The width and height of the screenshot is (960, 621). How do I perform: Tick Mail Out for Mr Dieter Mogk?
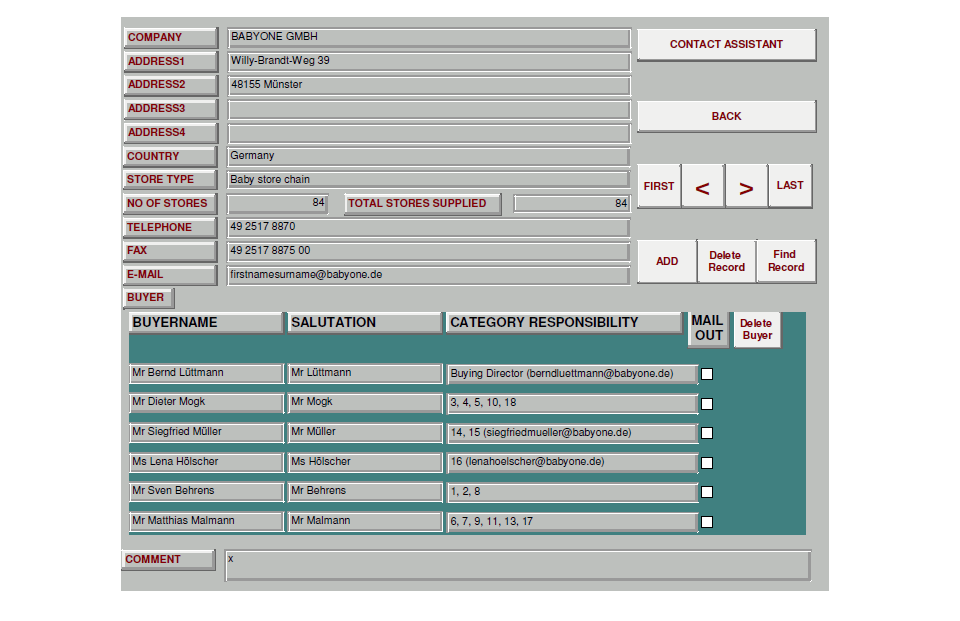coord(707,404)
